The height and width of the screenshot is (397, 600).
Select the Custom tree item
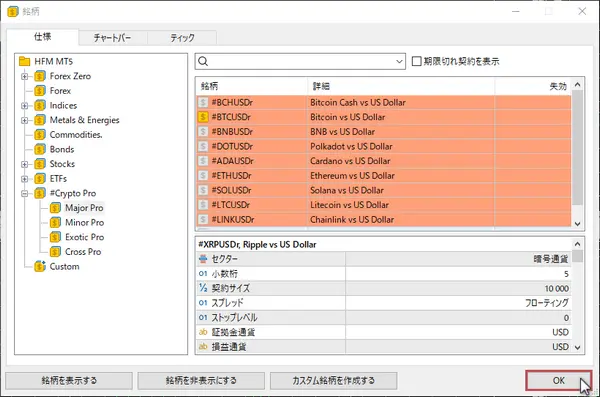click(65, 266)
